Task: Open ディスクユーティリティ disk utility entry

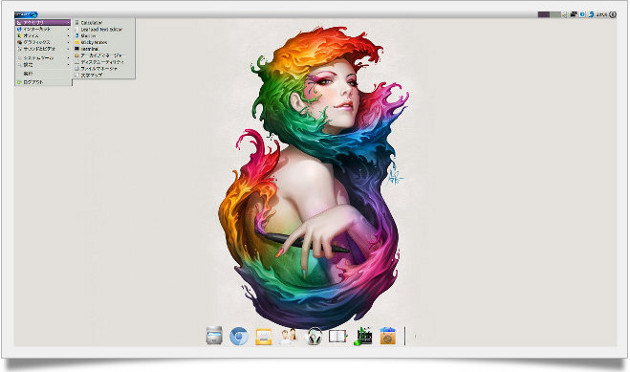Action: click(x=104, y=62)
